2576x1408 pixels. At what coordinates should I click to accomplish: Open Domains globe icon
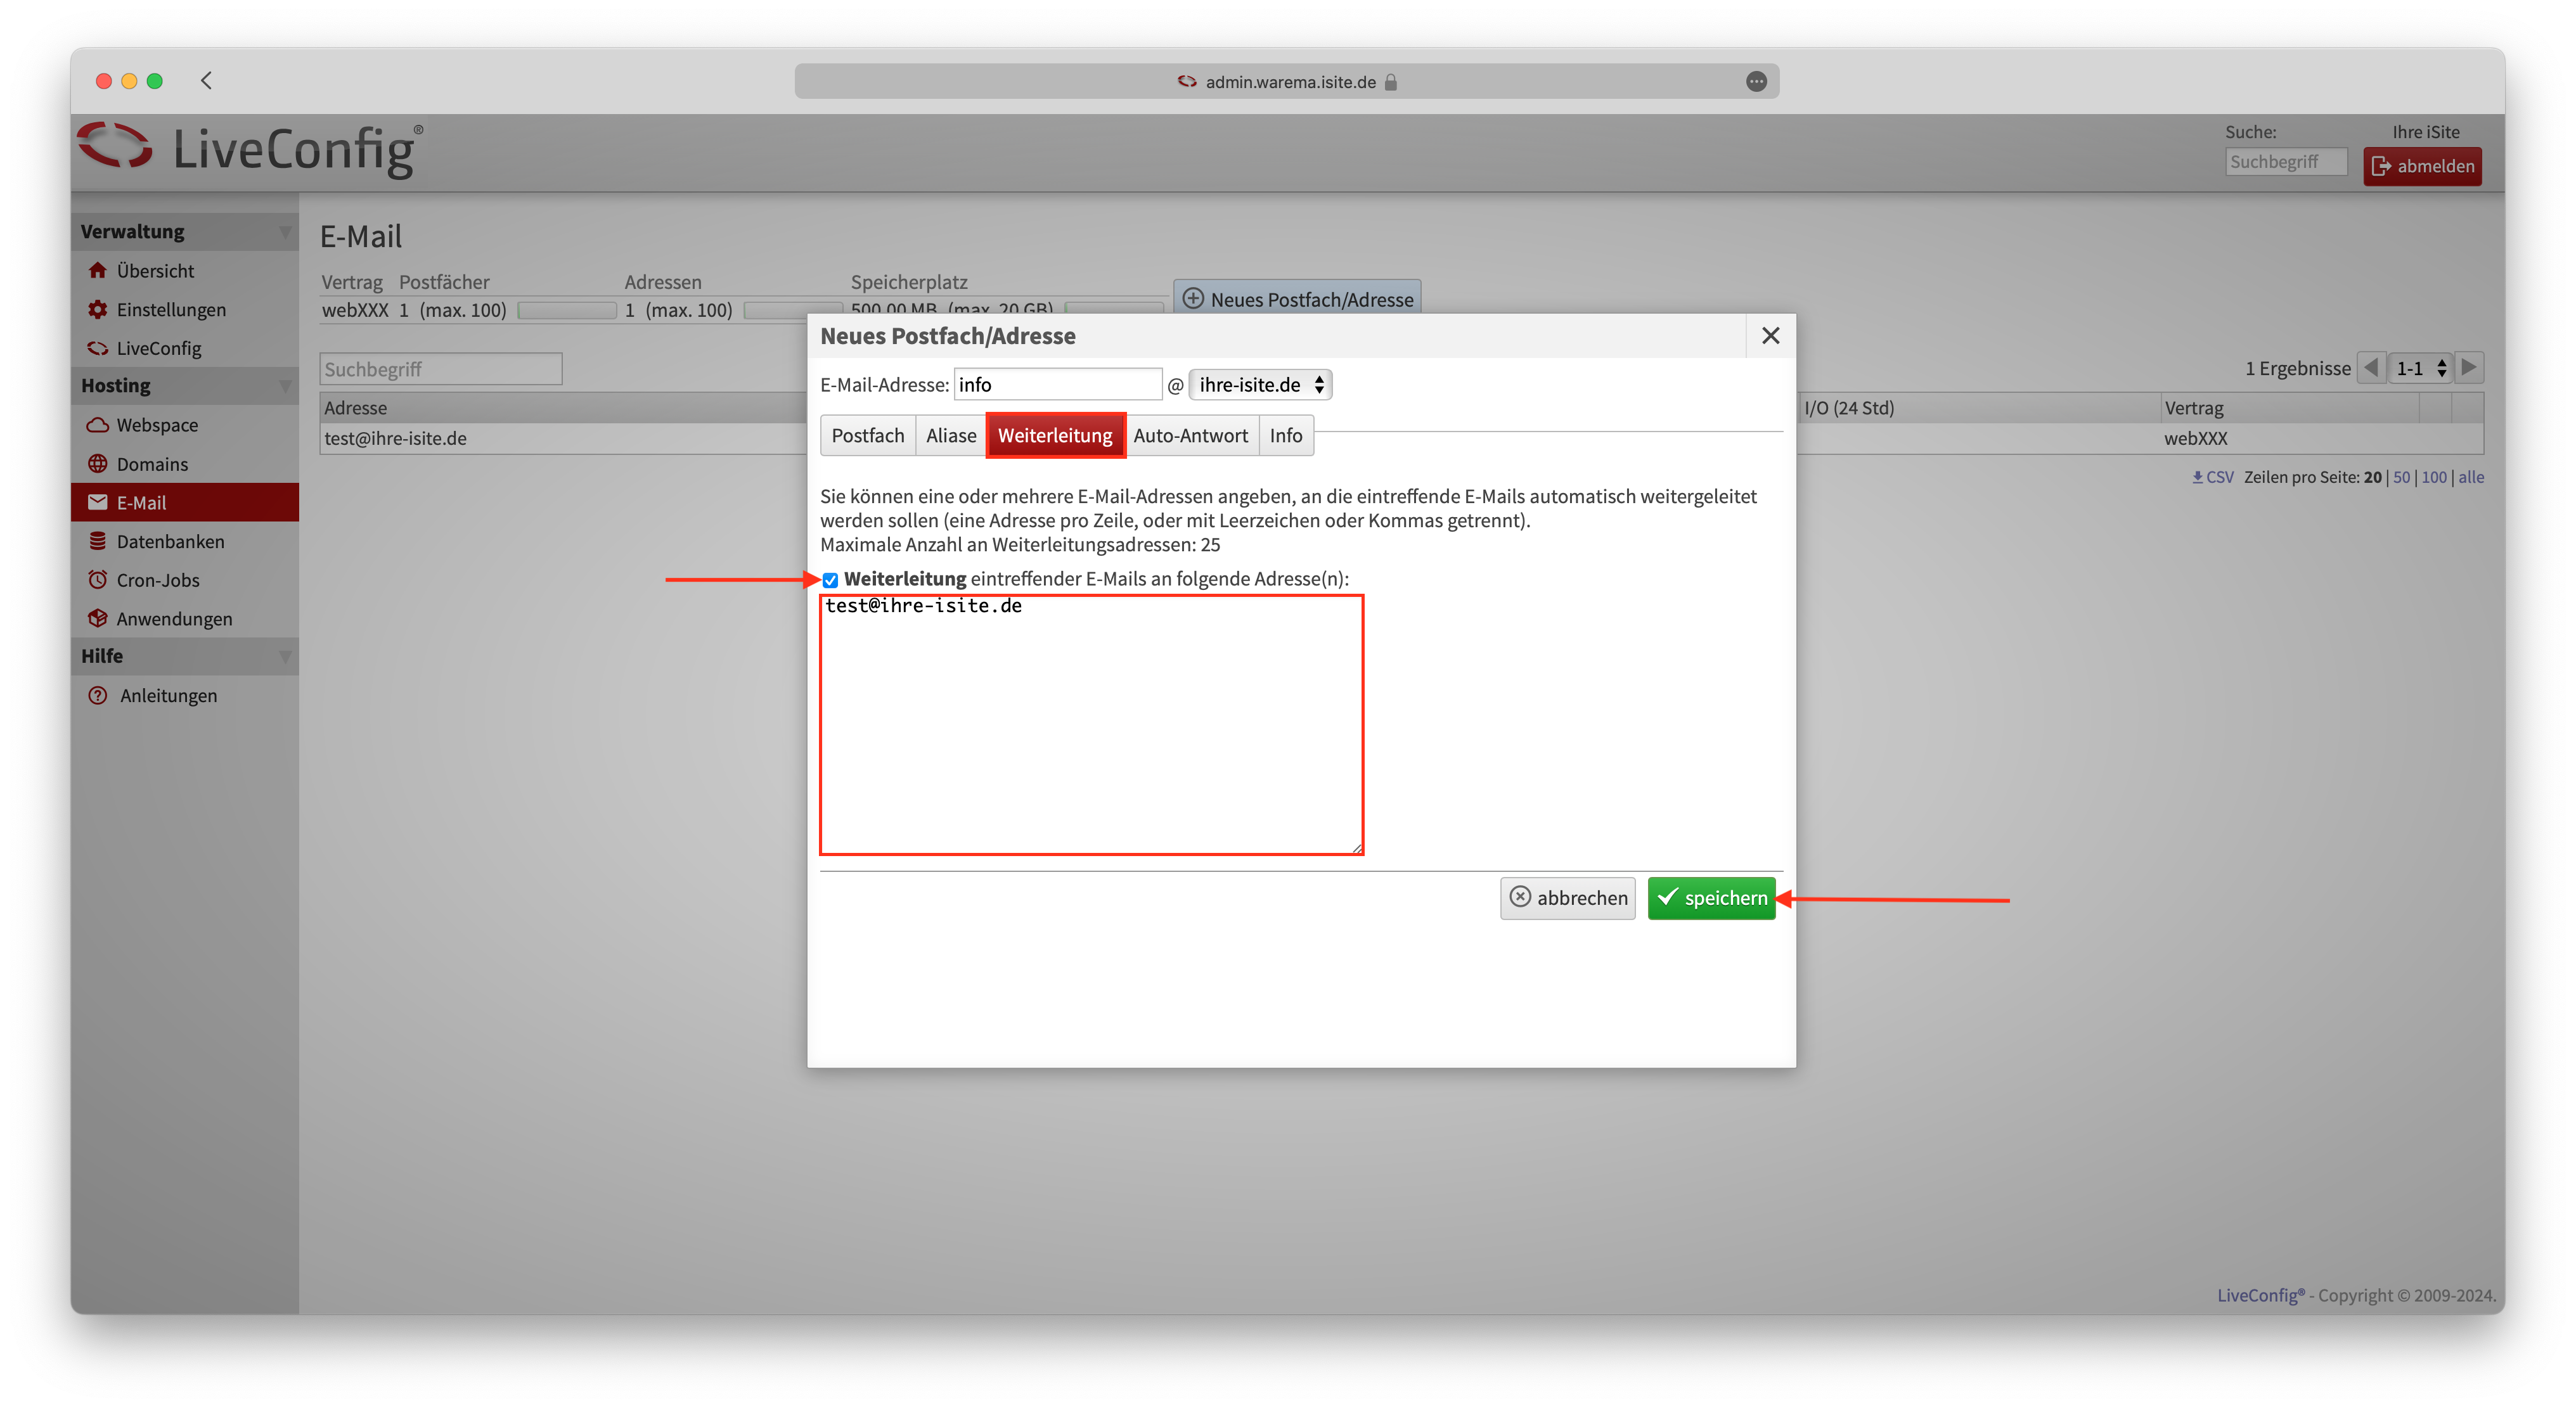click(97, 464)
